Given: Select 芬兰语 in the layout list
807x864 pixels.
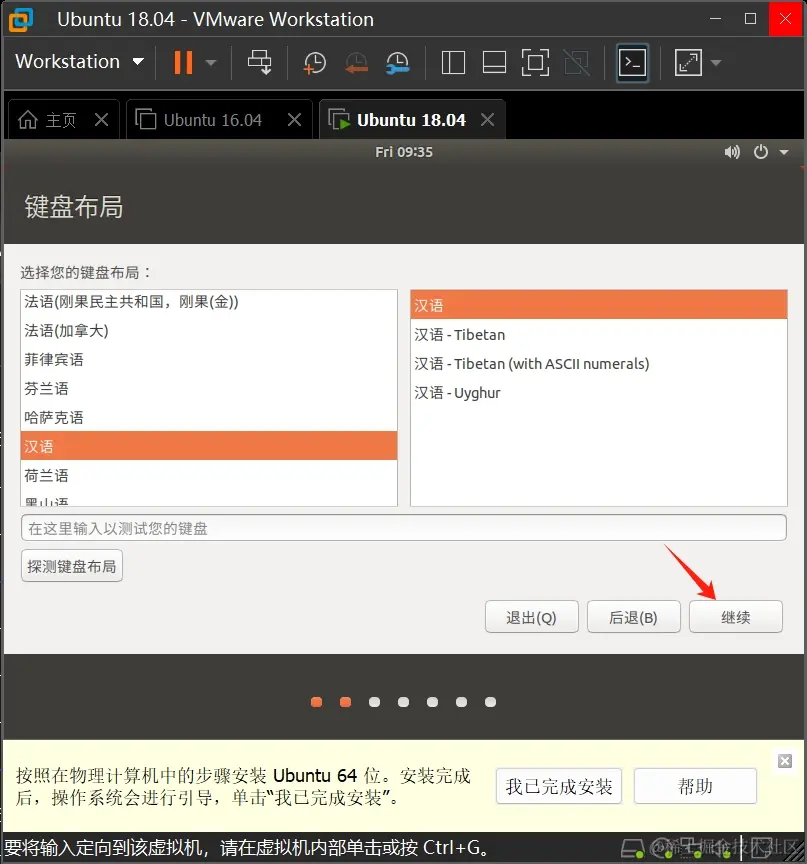Looking at the screenshot, I should tap(209, 388).
